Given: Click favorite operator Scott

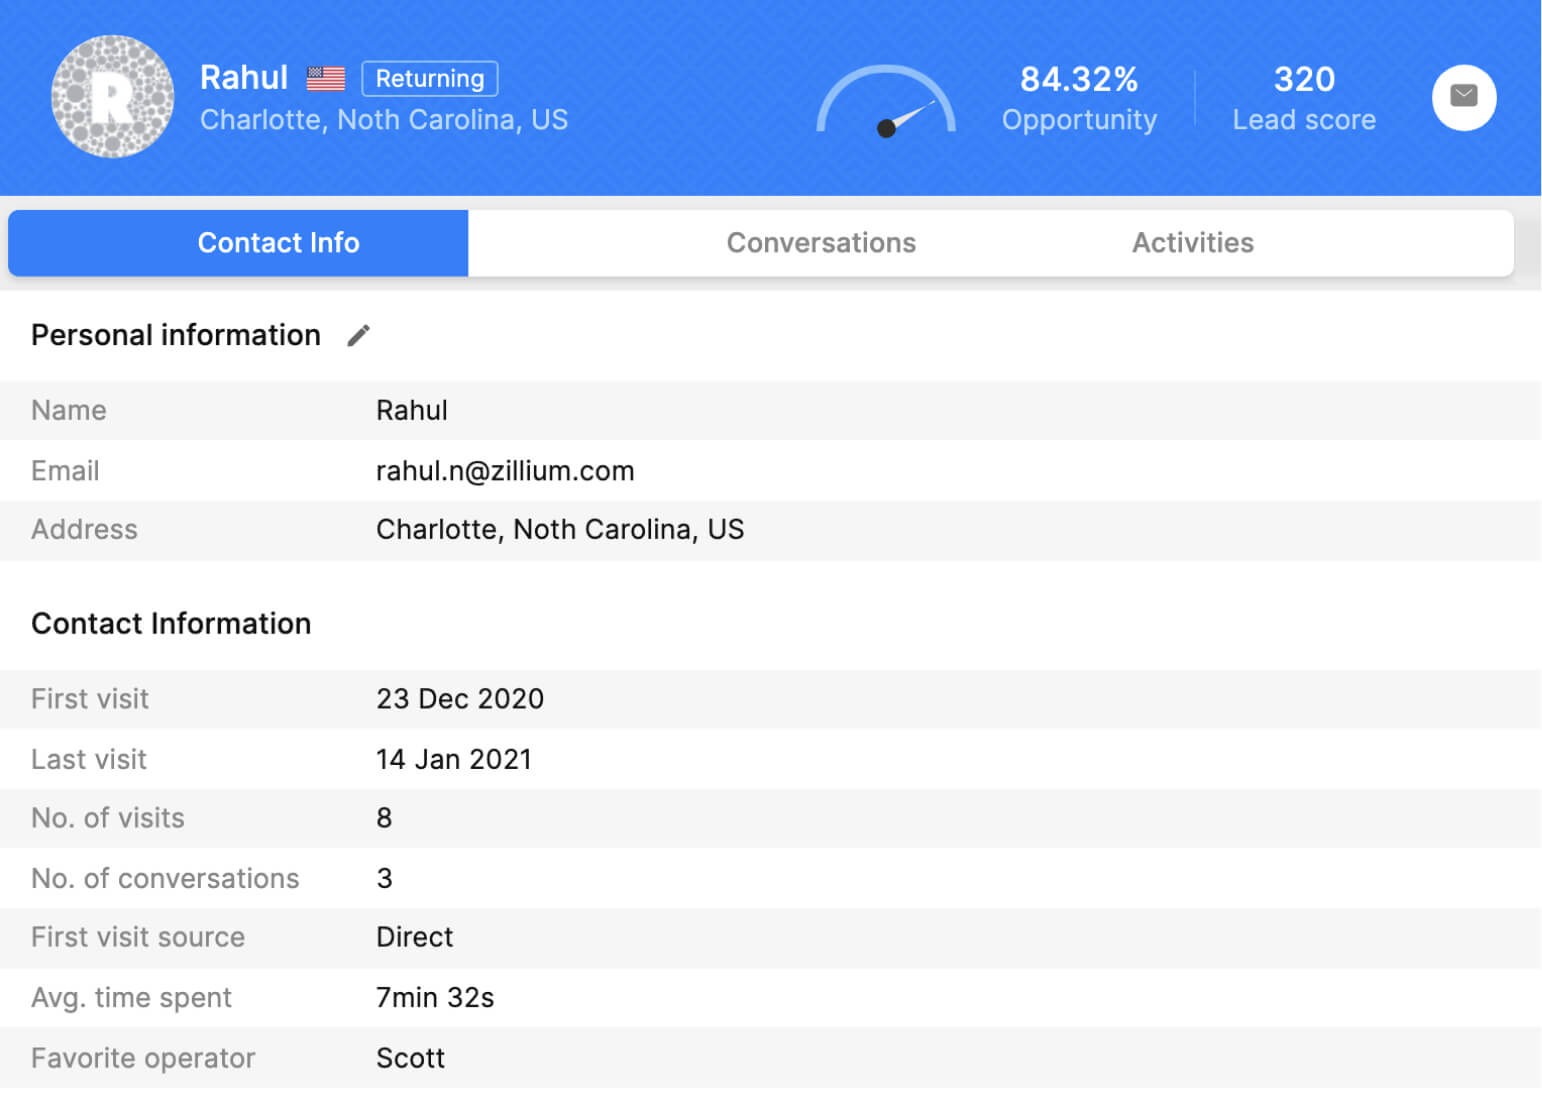Looking at the screenshot, I should 410,1057.
